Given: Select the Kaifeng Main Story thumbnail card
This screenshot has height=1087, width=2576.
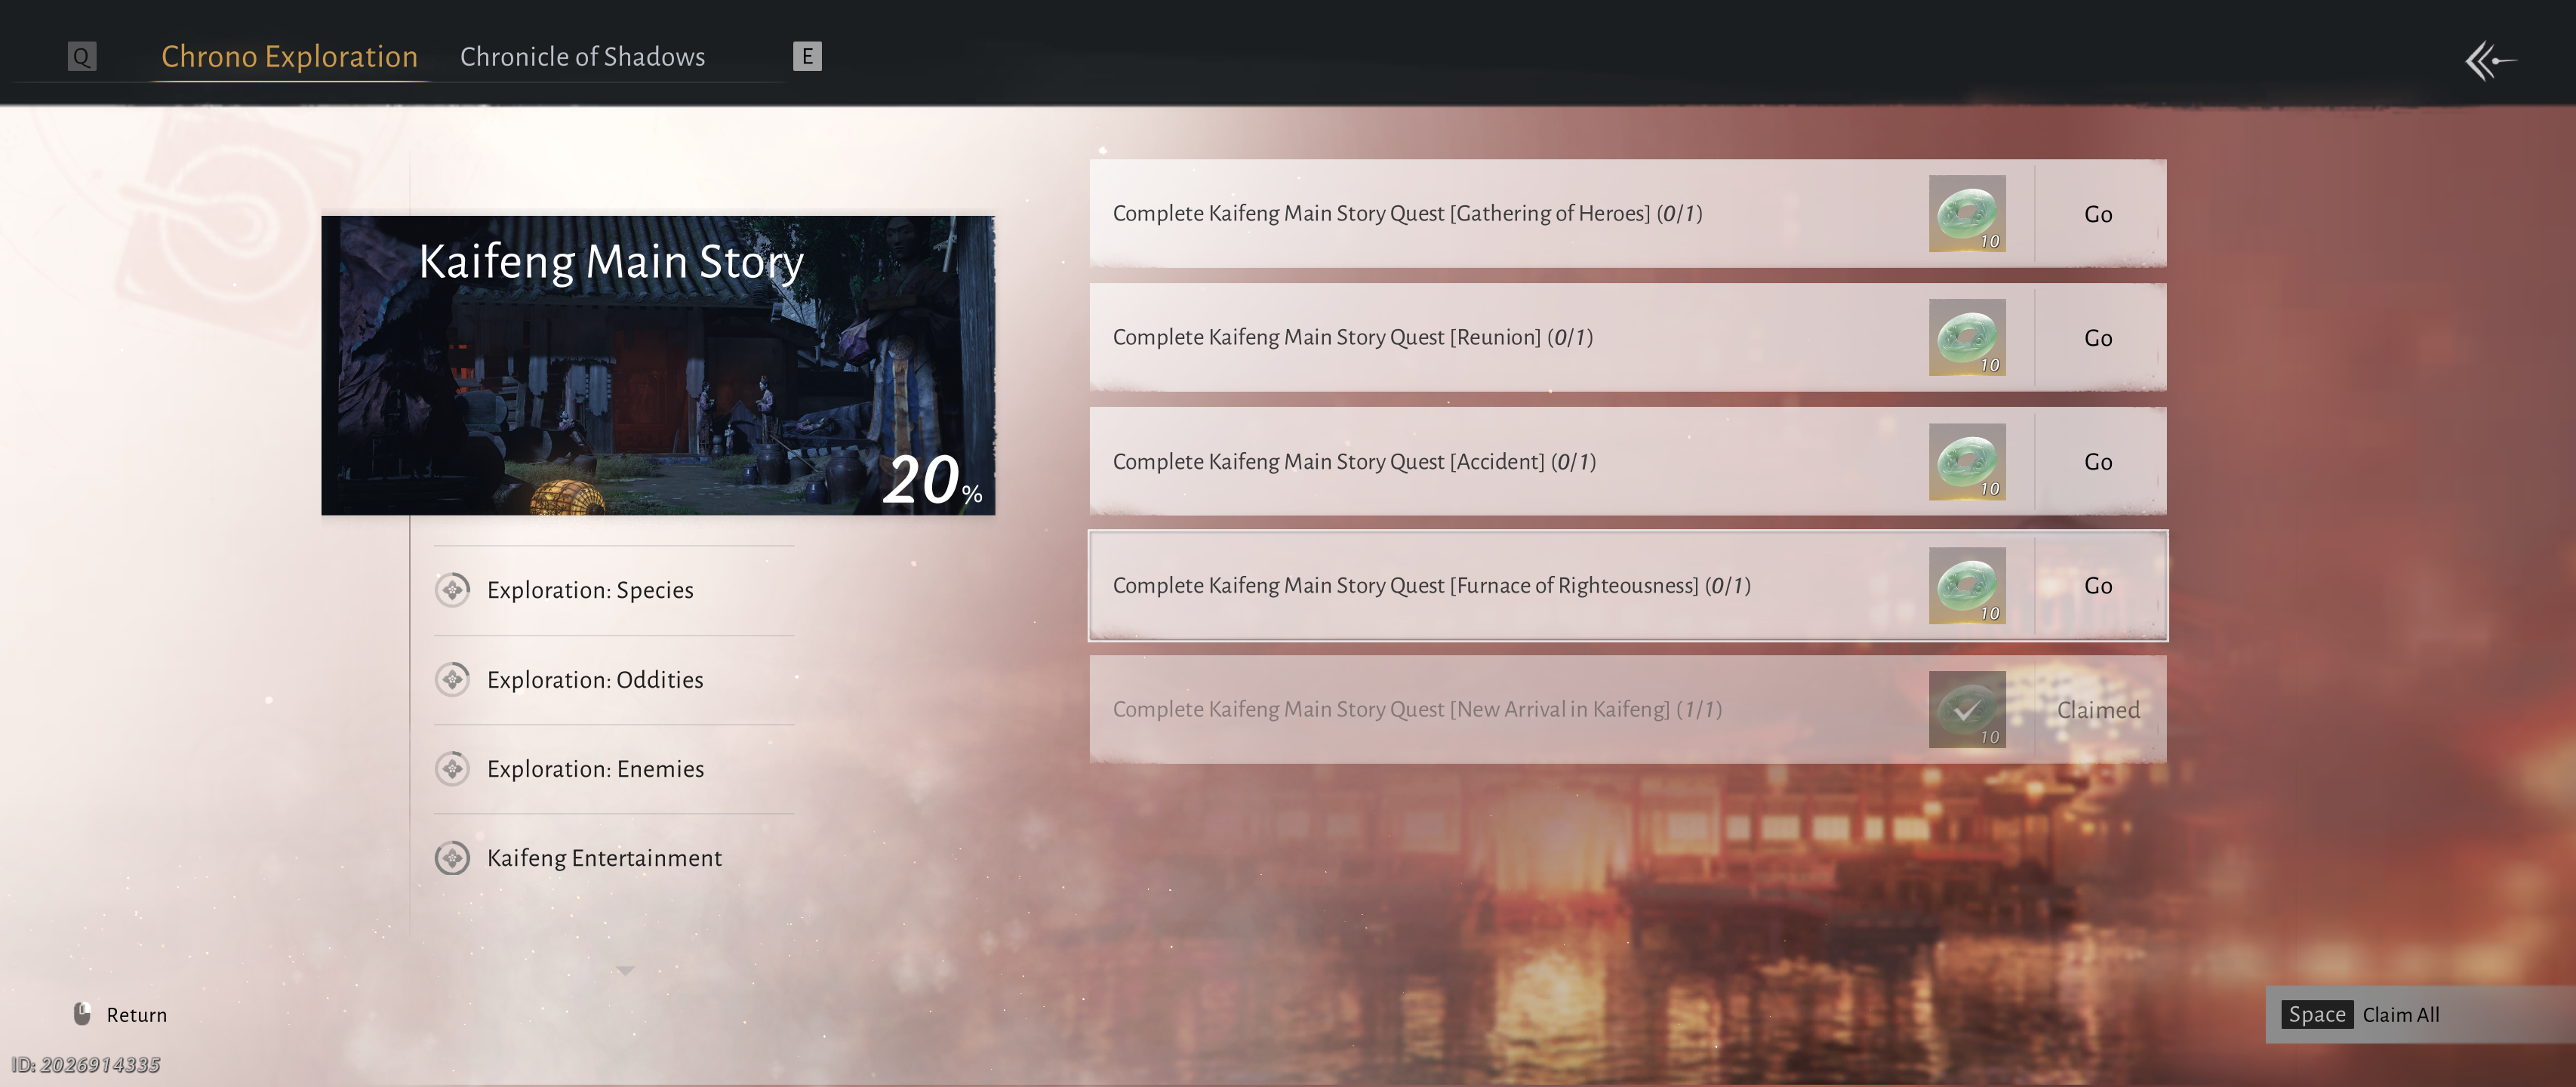Looking at the screenshot, I should pyautogui.click(x=657, y=366).
